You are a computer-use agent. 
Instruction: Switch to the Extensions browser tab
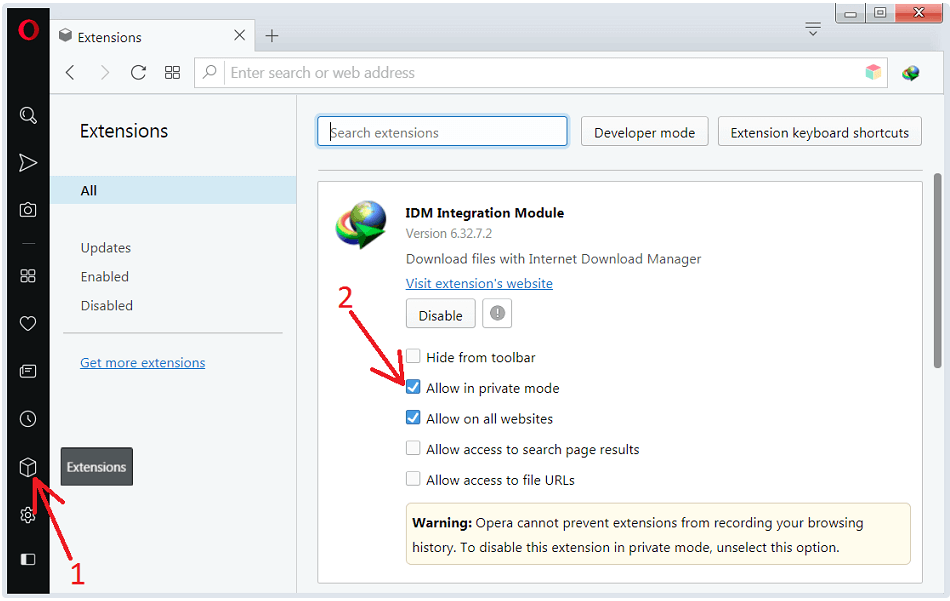click(x=153, y=36)
